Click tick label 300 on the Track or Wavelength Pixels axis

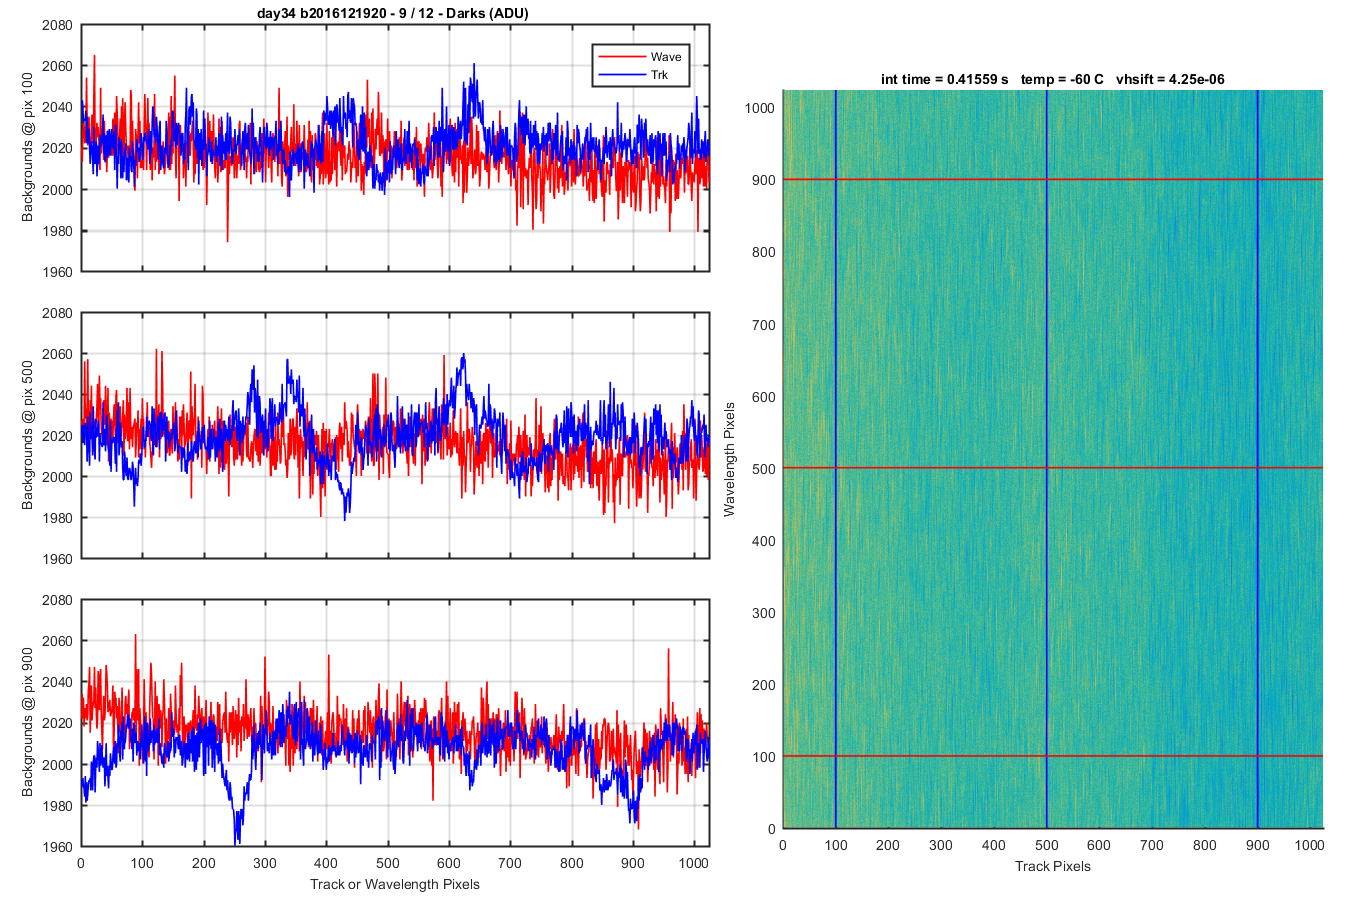(265, 863)
